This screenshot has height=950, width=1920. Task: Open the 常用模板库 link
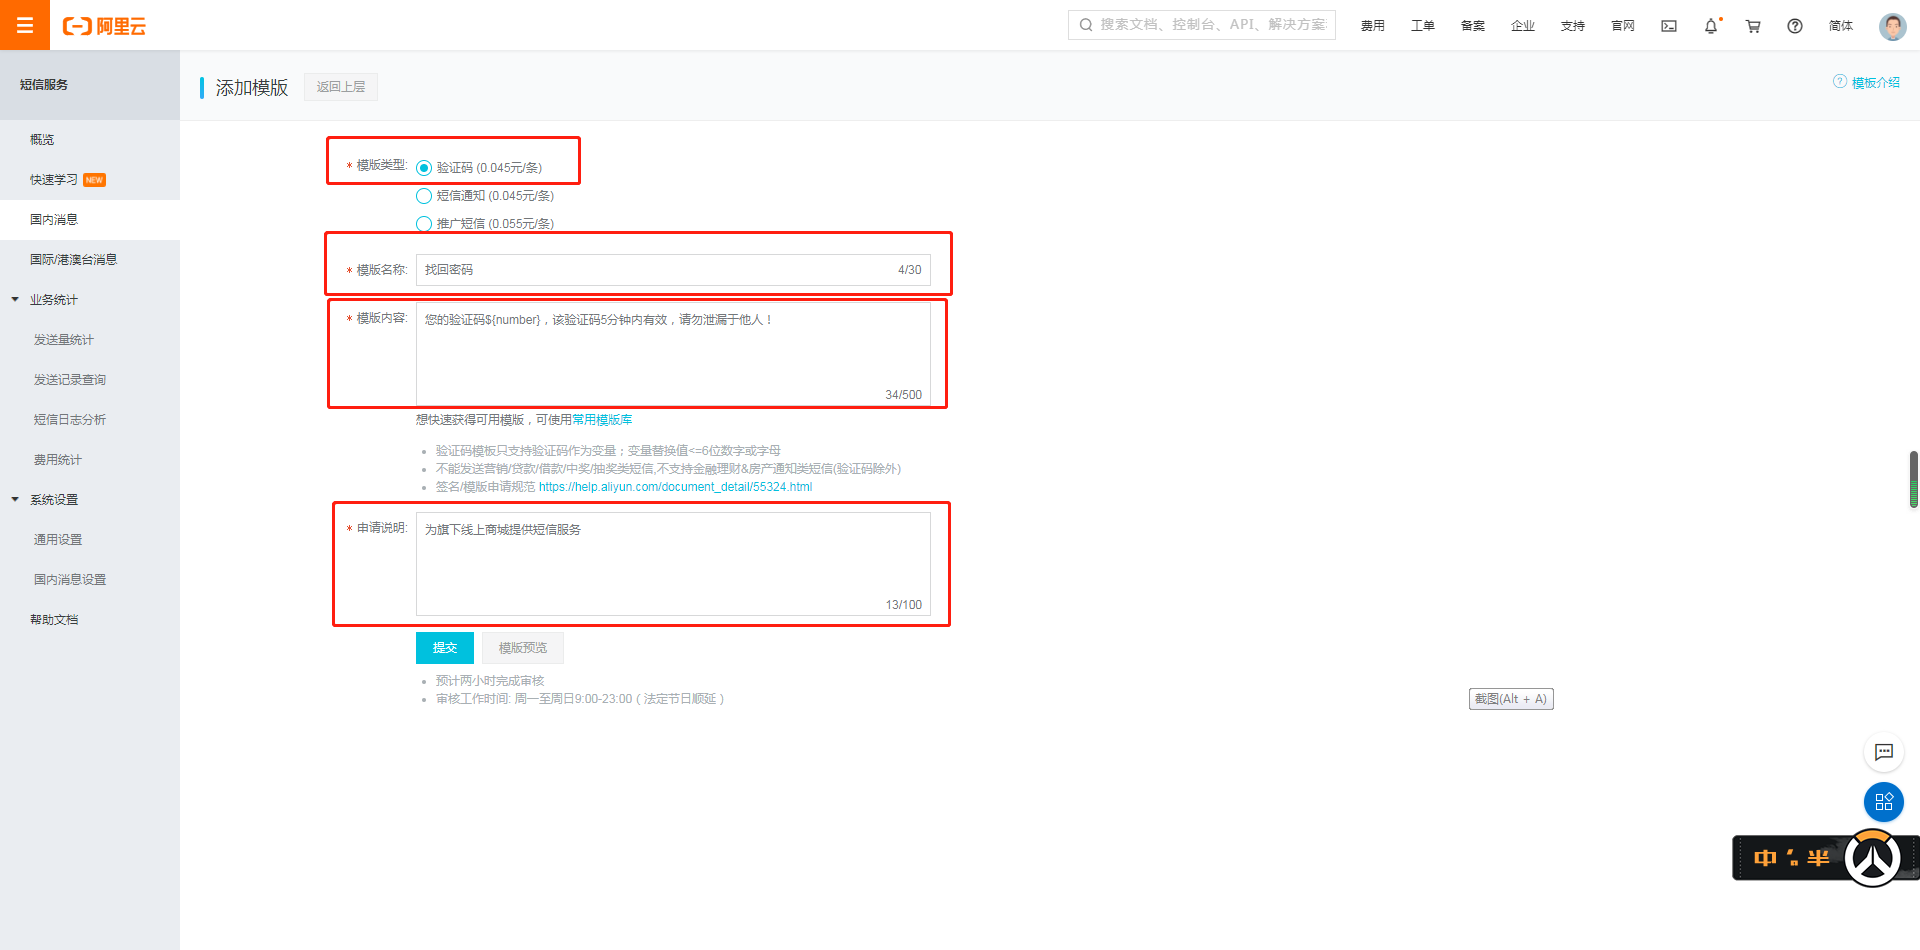click(602, 420)
